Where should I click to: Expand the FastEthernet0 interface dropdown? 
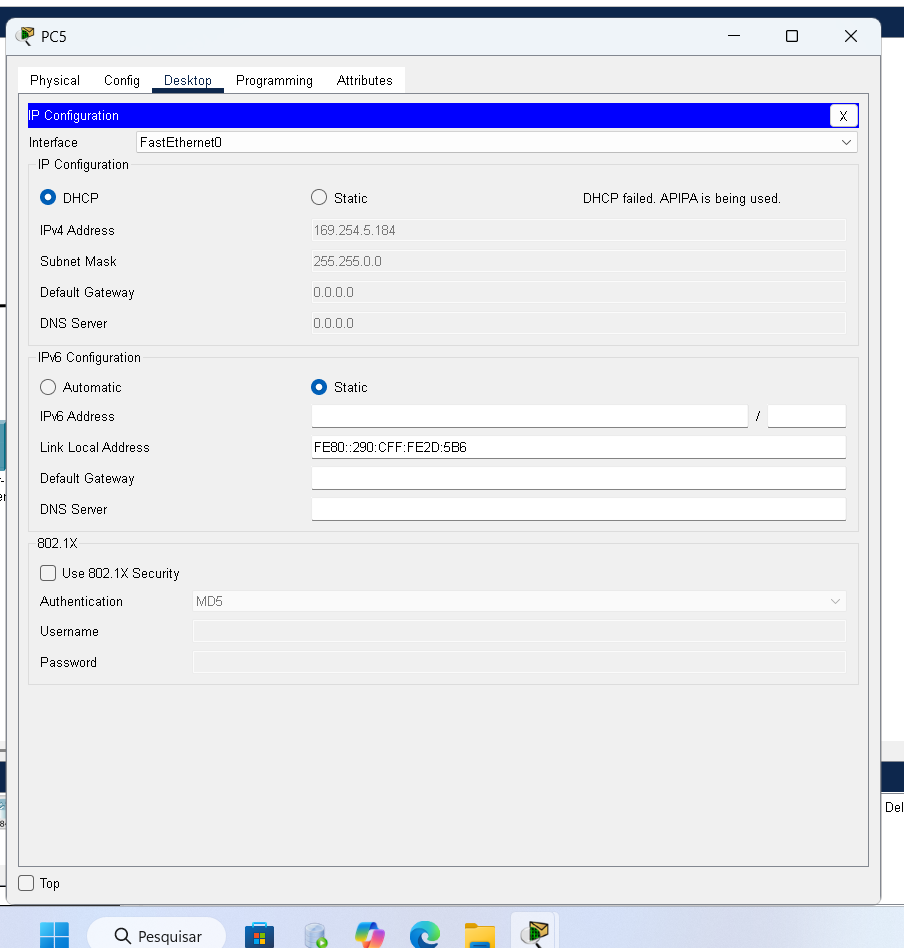tap(496, 143)
